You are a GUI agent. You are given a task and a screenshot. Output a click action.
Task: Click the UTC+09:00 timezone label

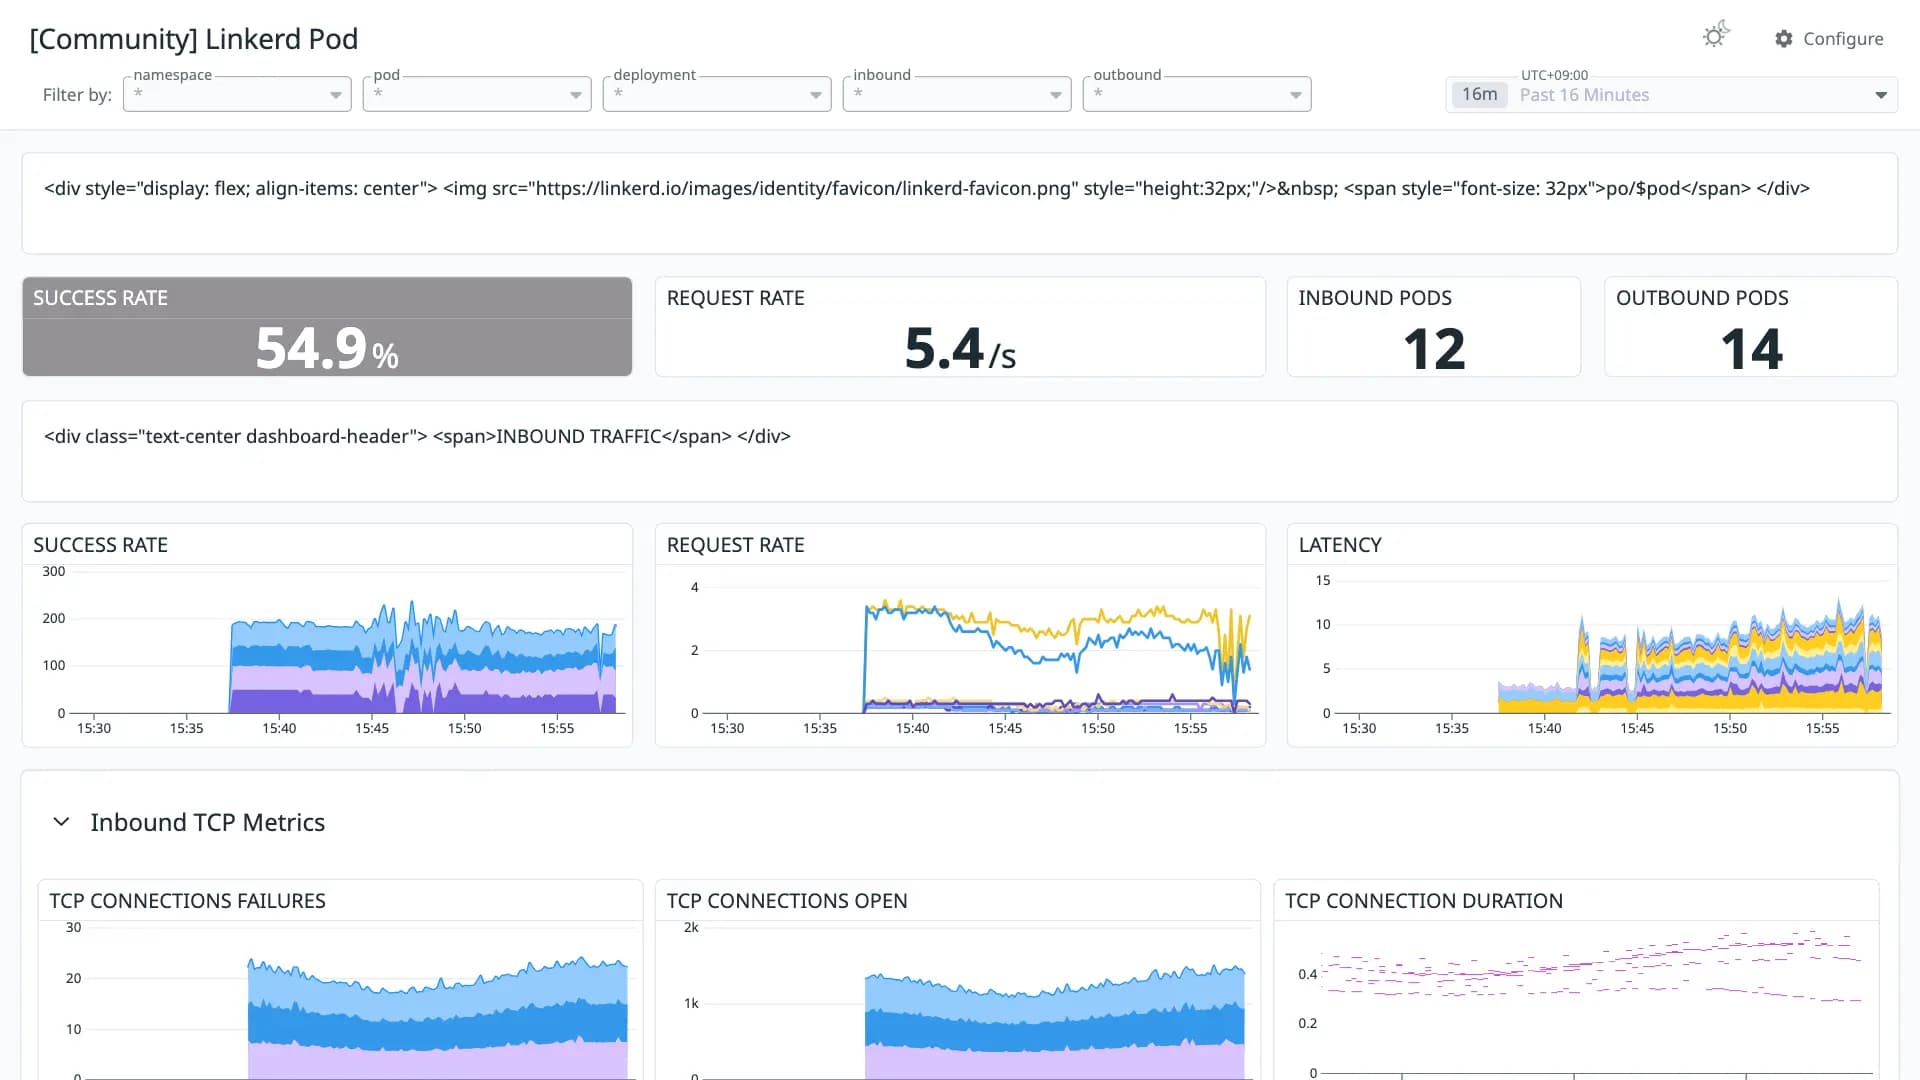pyautogui.click(x=1554, y=75)
